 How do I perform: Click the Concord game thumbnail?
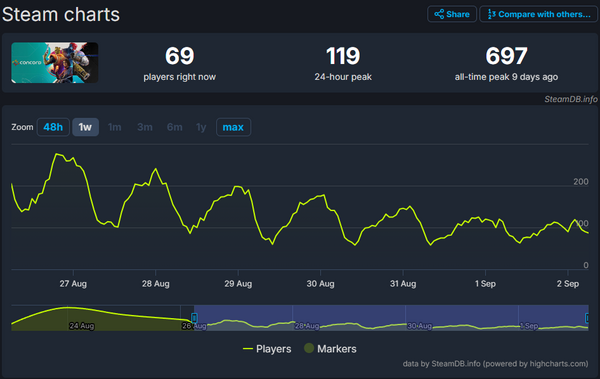point(55,63)
